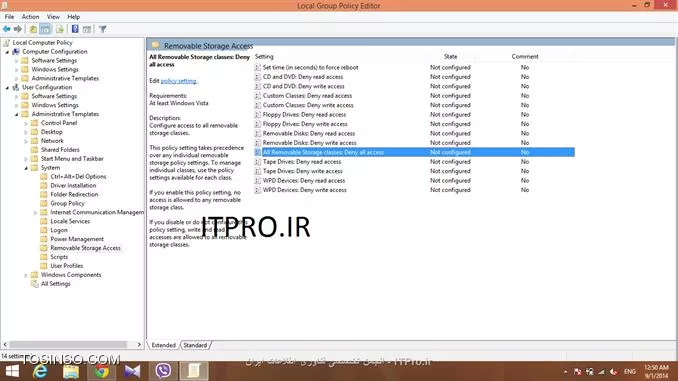Select 'Floppy Drives: Deny write access'
The height and width of the screenshot is (381, 678).
click(x=305, y=124)
